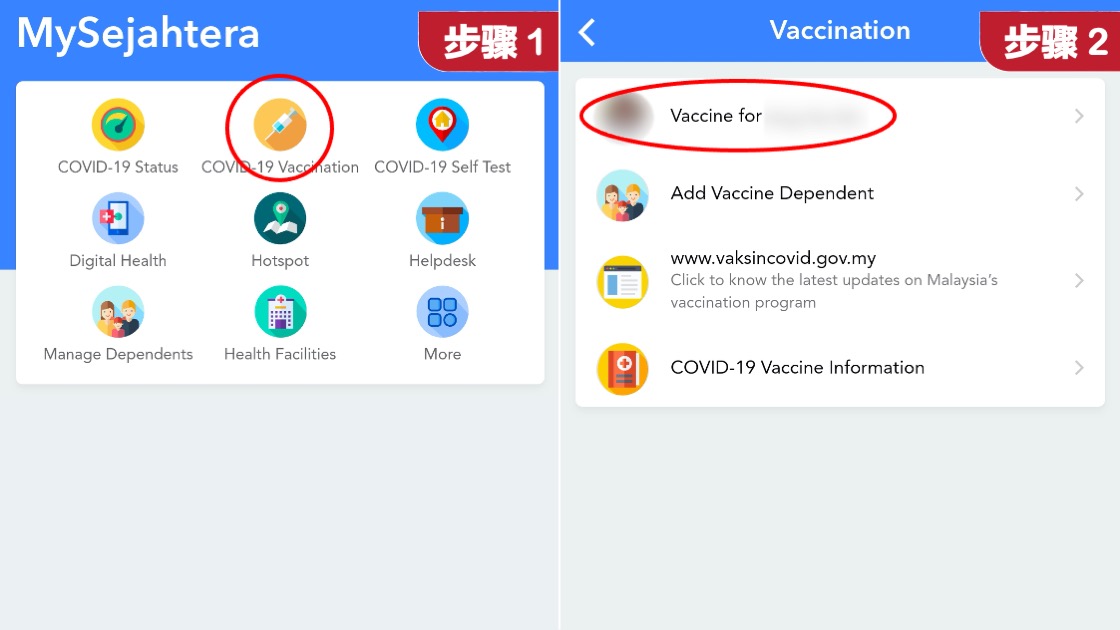Open Digital Health icon
Screen dimensions: 1120x630
point(118,219)
